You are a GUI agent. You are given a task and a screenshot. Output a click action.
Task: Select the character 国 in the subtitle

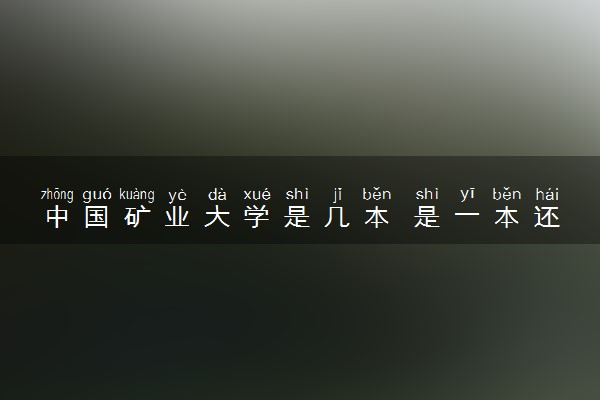coord(97,217)
